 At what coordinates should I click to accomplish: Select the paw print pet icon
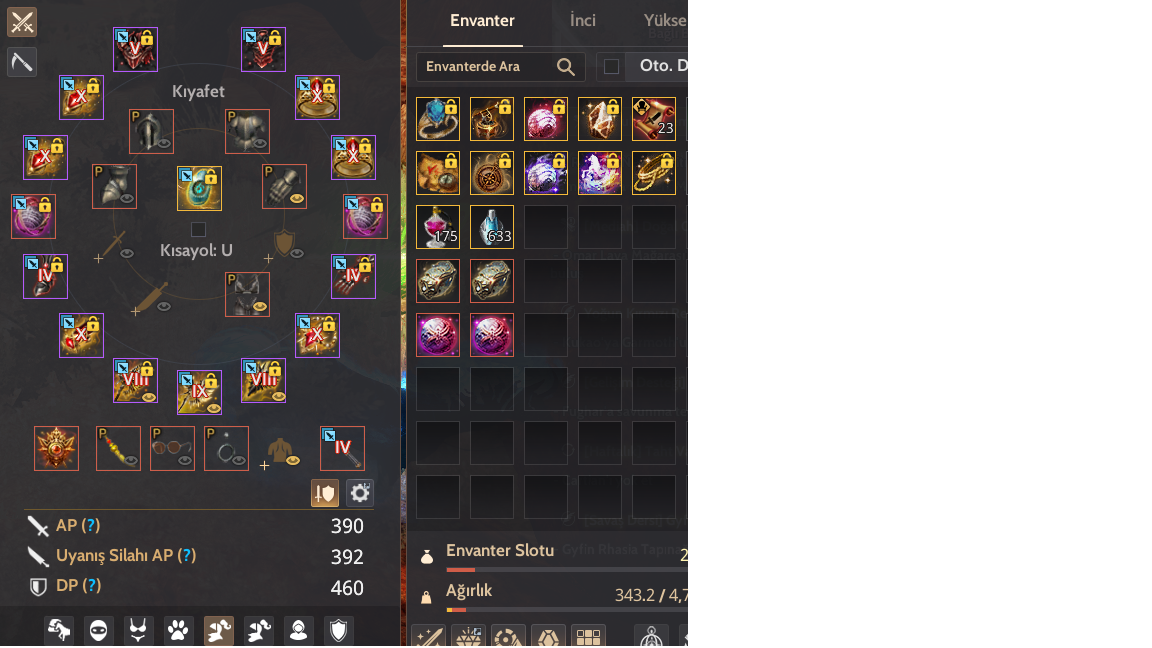[x=178, y=630]
